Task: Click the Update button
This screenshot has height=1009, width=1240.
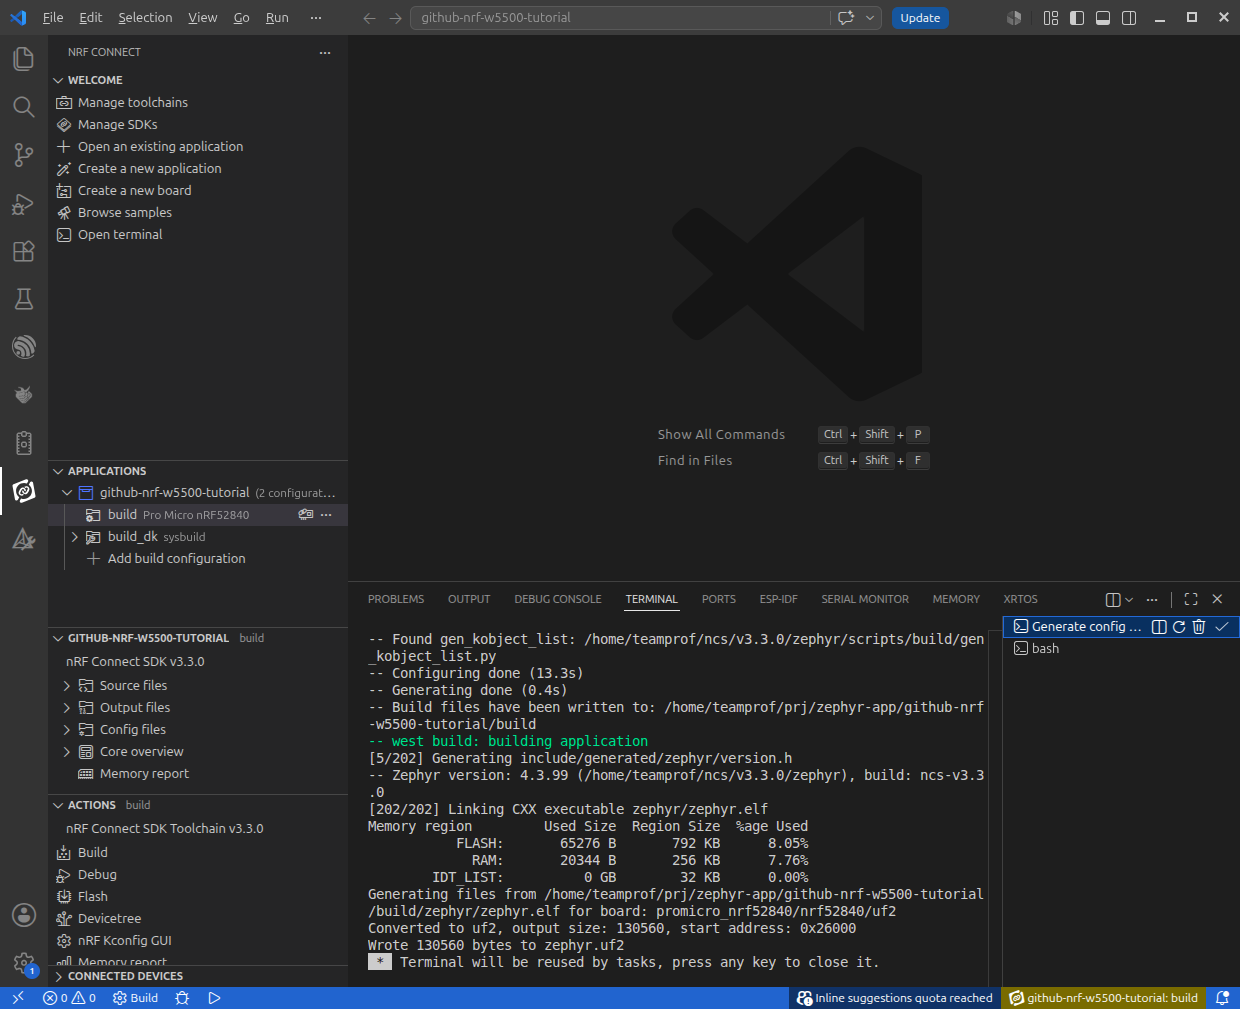Action: (920, 18)
